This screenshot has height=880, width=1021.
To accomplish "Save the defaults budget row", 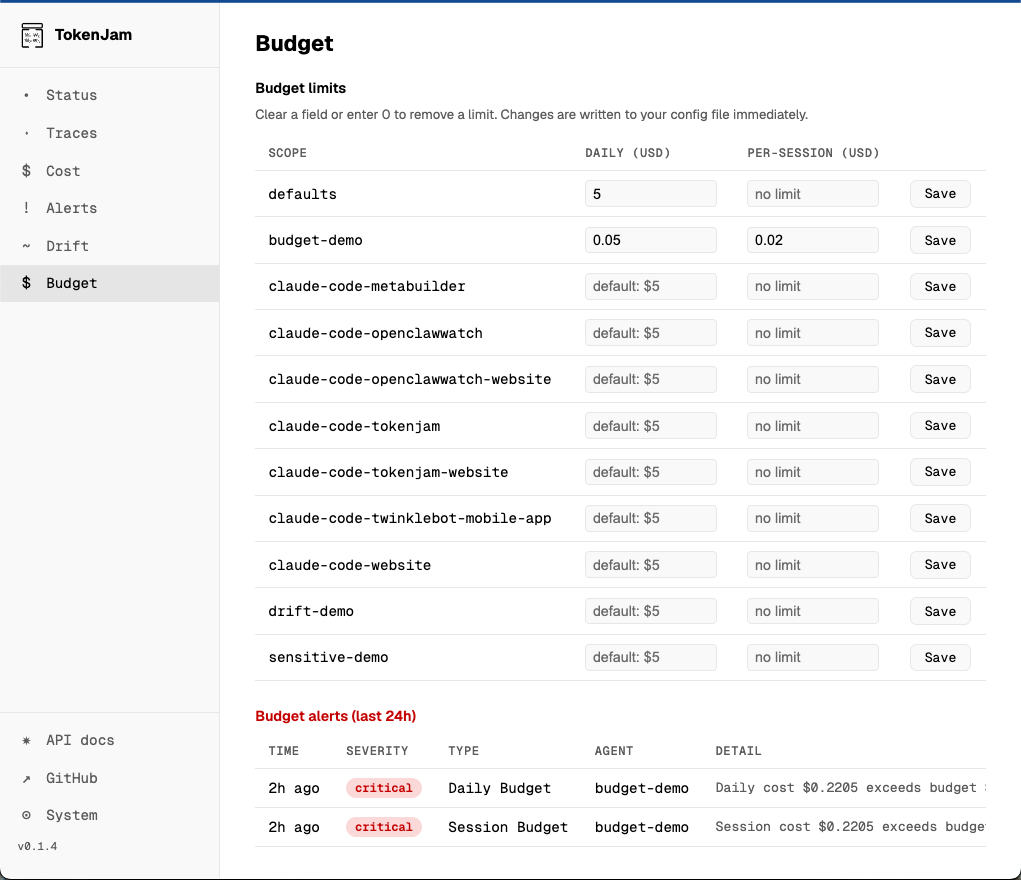I will [940, 193].
